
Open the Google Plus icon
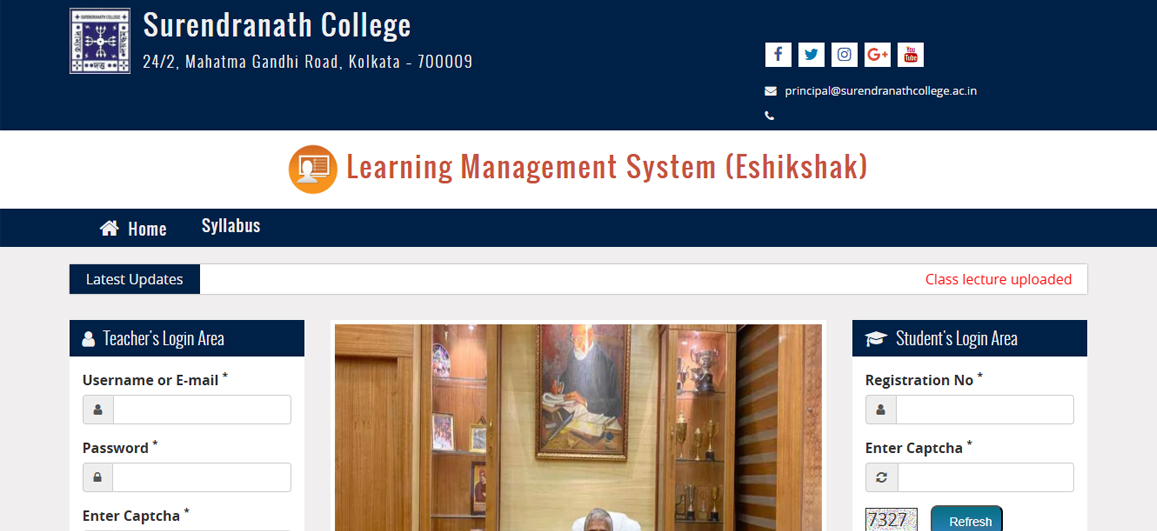click(x=877, y=55)
